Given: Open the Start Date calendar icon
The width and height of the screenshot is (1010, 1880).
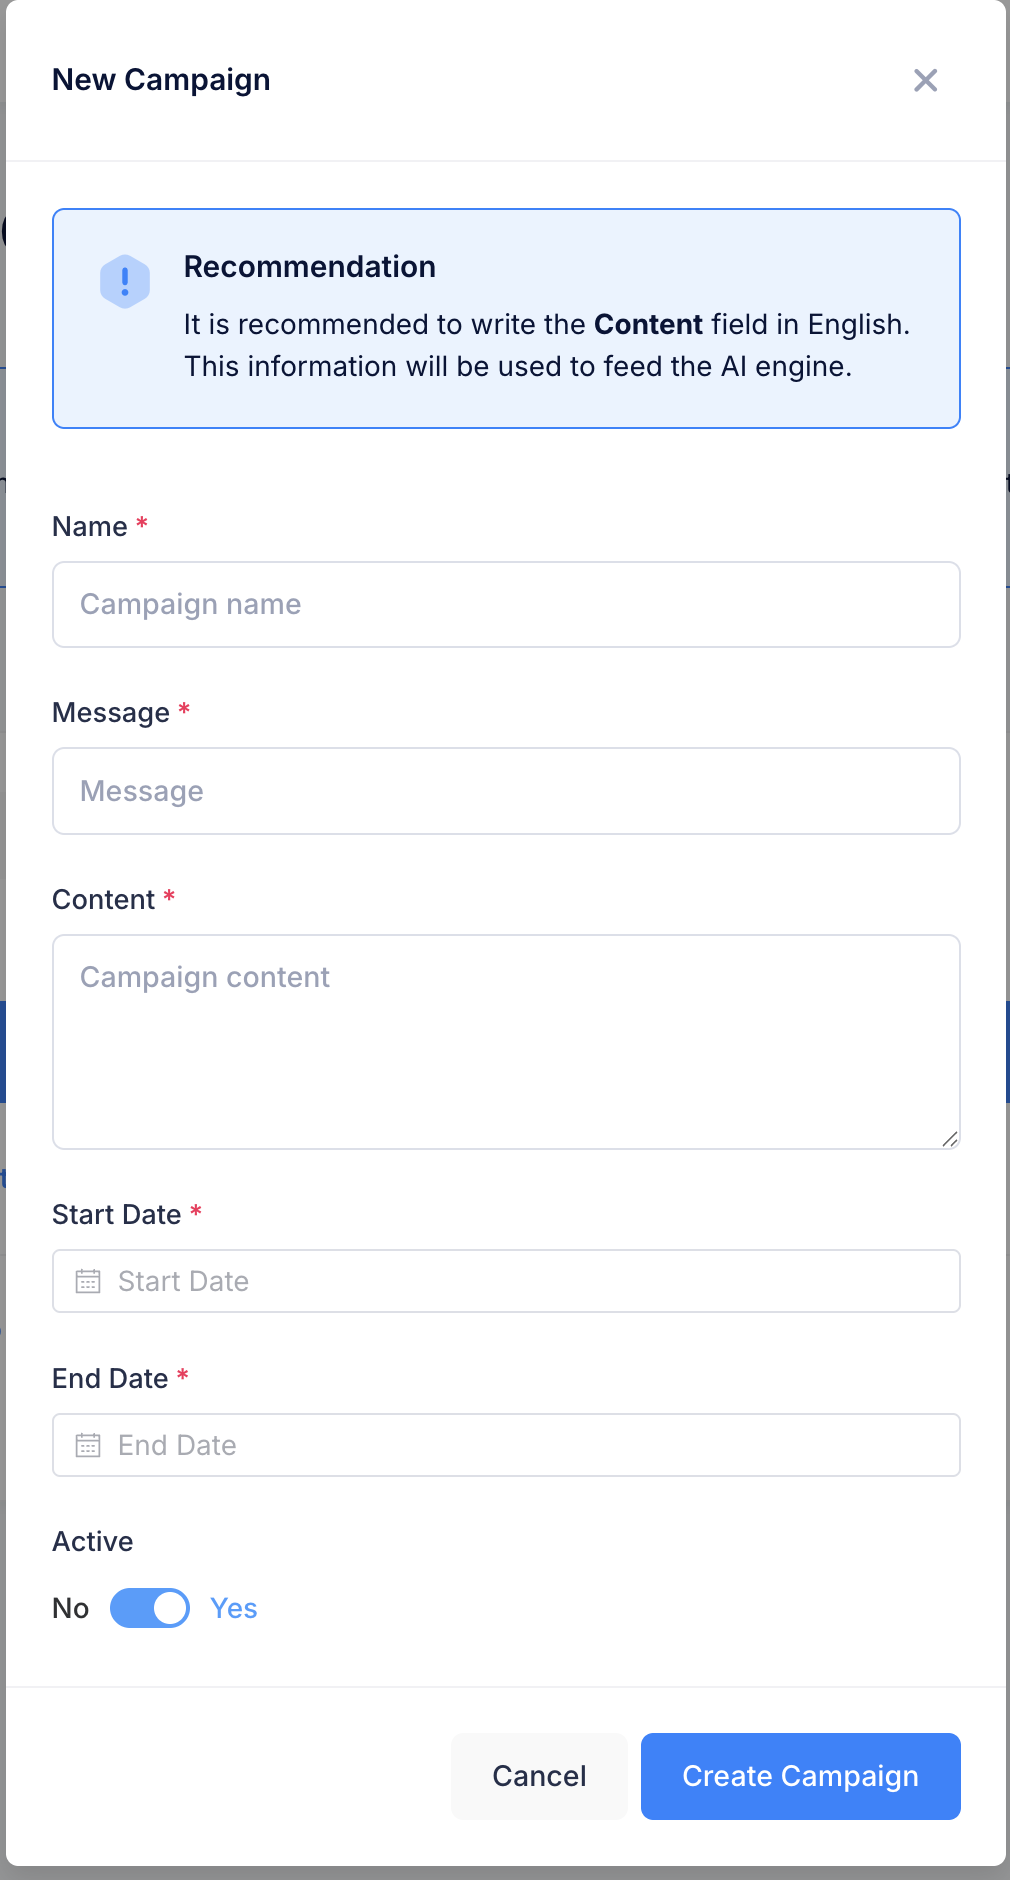Looking at the screenshot, I should [x=89, y=1280].
